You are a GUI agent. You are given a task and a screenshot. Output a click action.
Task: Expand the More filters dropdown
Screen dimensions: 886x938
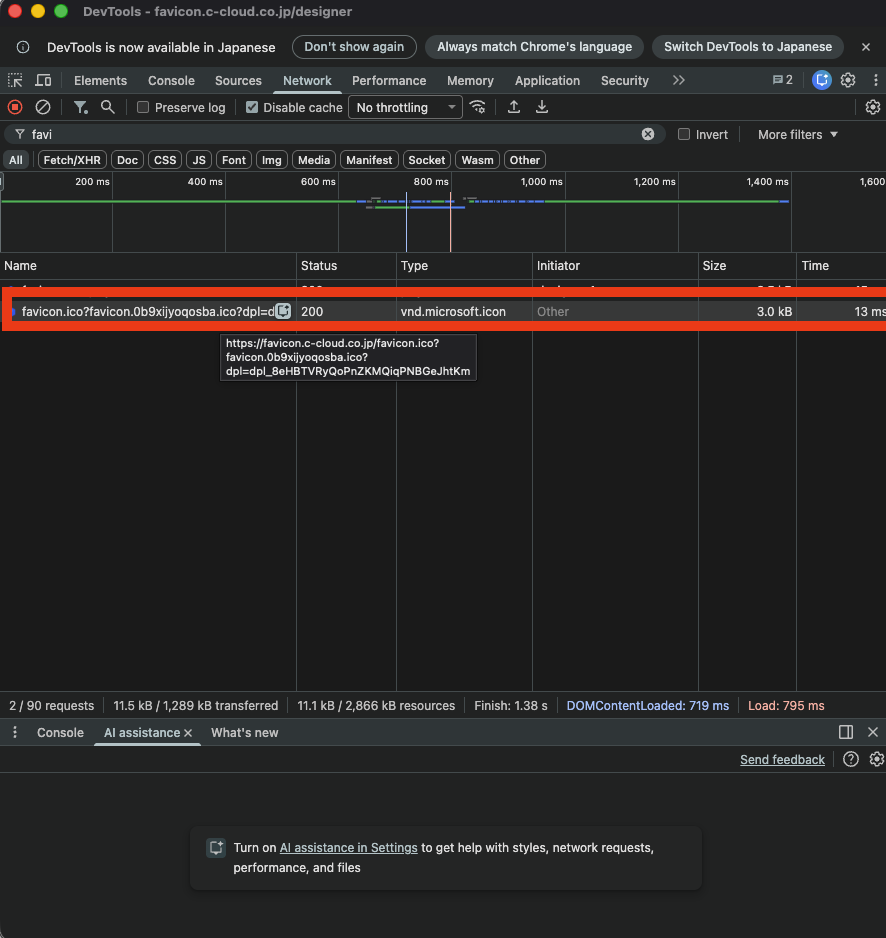[797, 135]
